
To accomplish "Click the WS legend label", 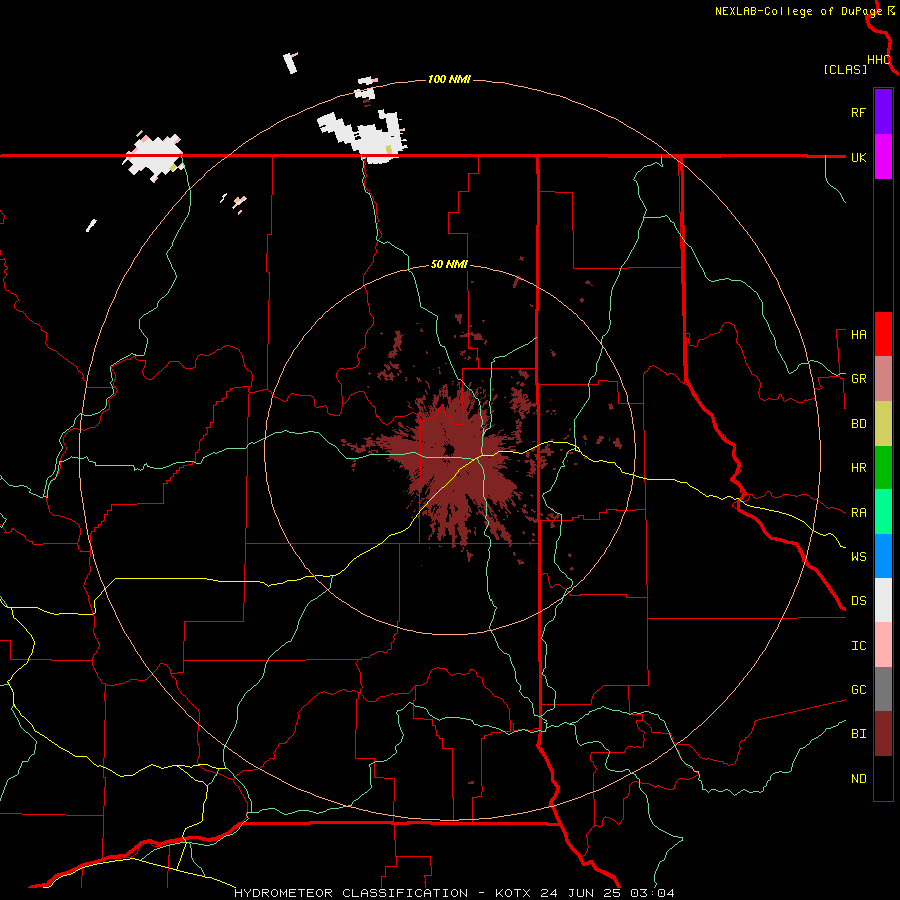I will pyautogui.click(x=858, y=557).
